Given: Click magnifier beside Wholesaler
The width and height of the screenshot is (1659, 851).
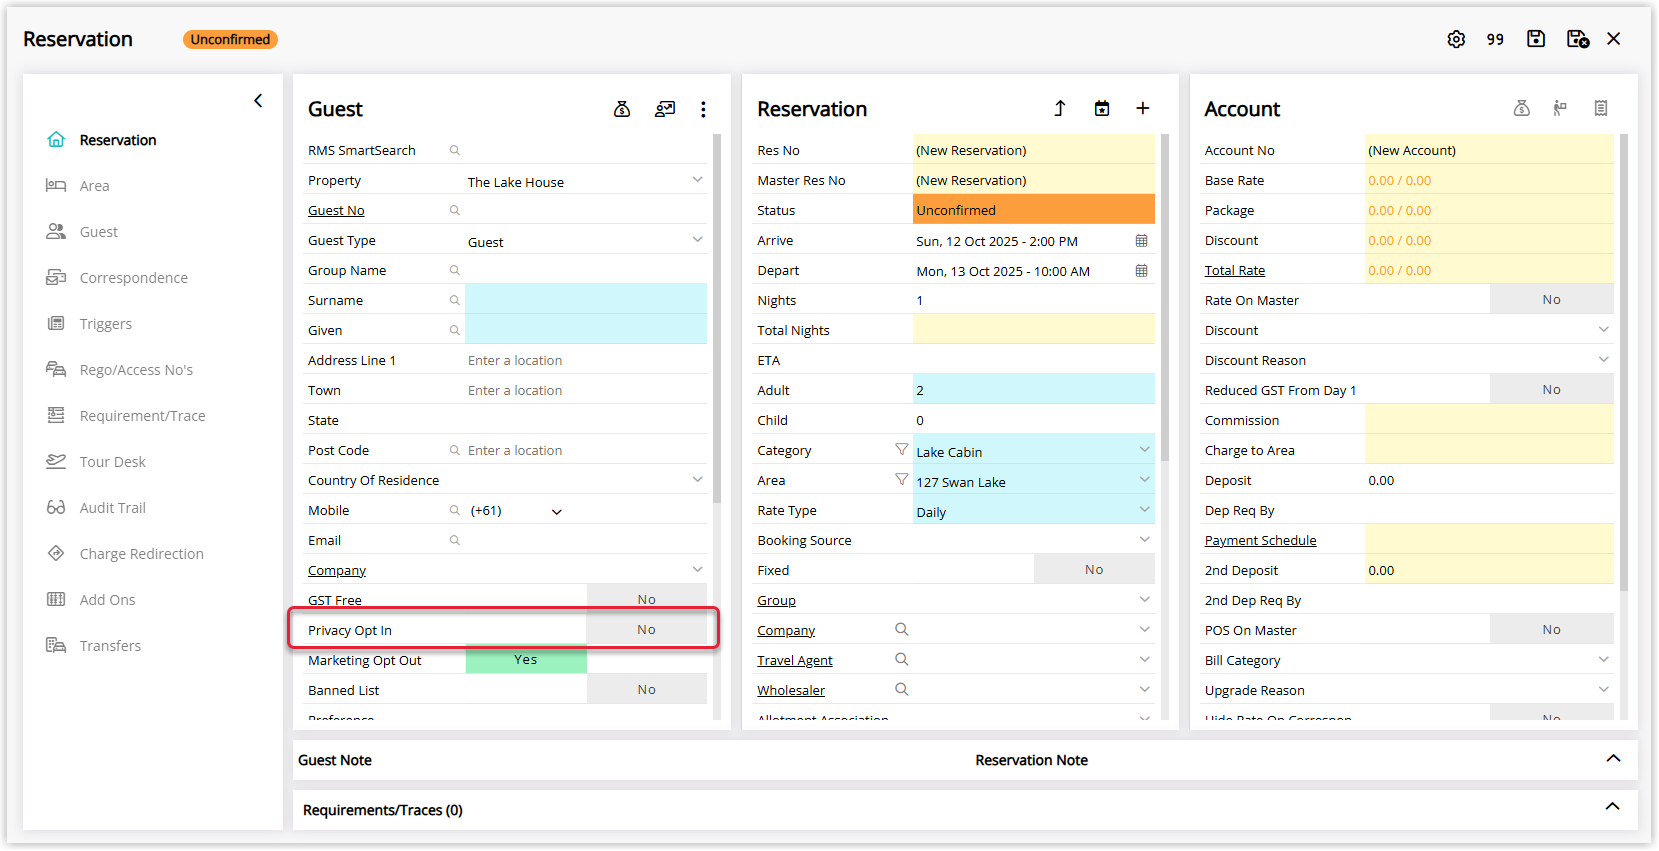Looking at the screenshot, I should tap(902, 689).
